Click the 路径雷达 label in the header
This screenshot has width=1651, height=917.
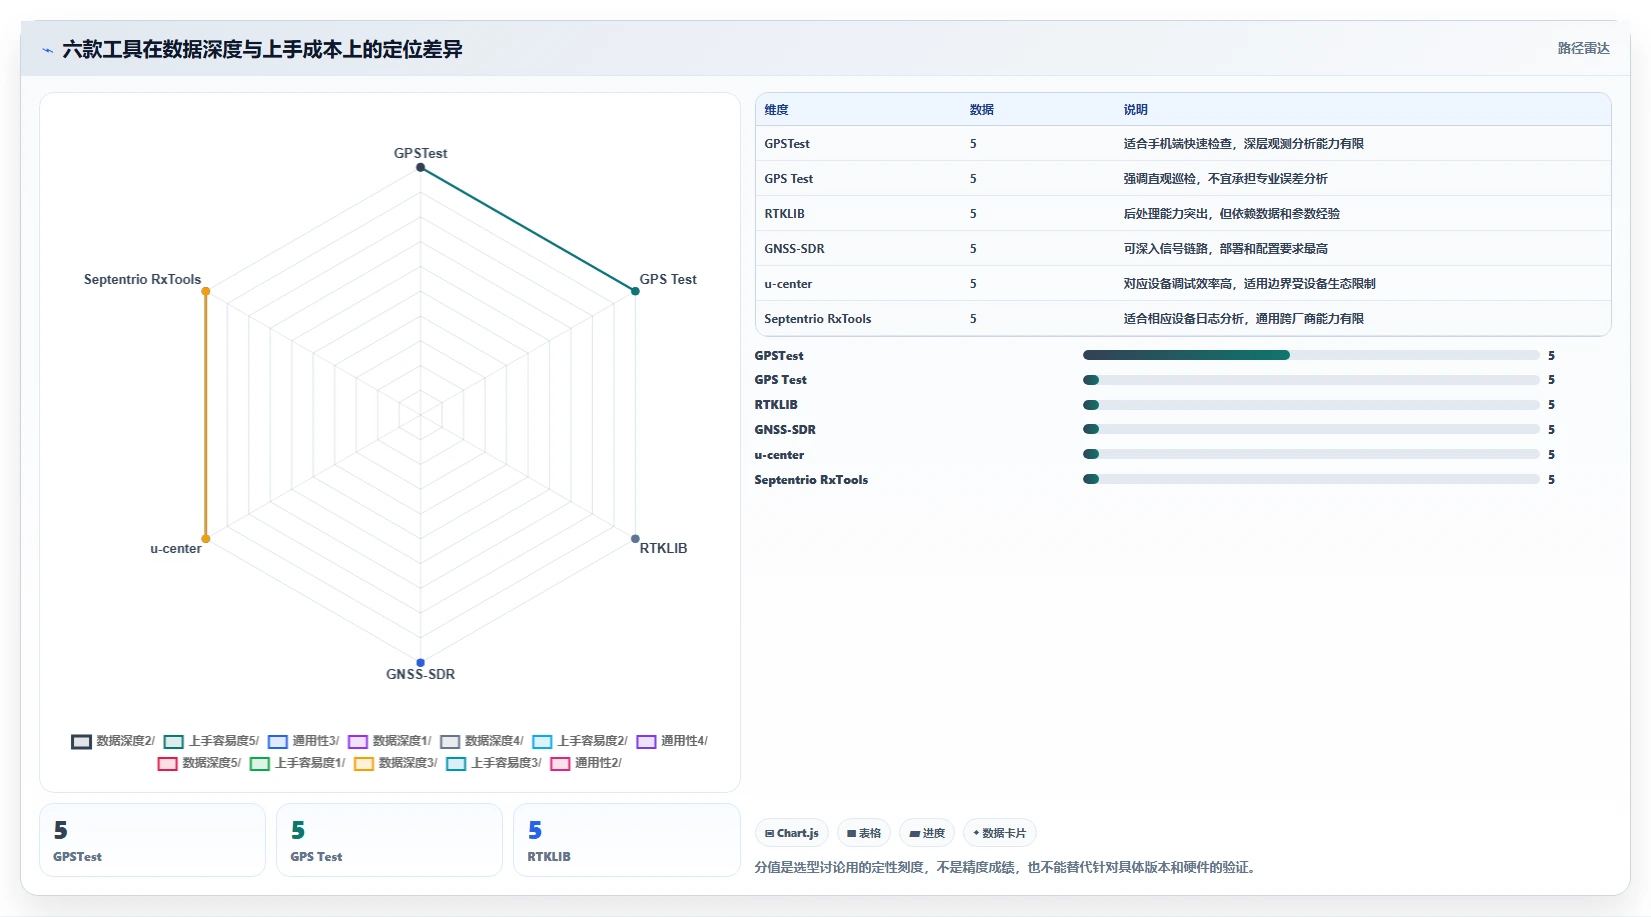coord(1583,48)
